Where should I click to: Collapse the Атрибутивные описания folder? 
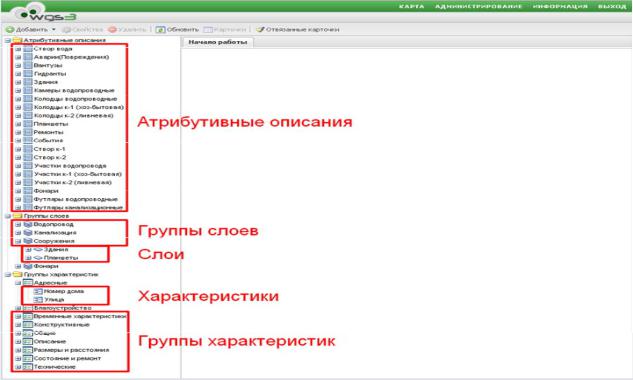tap(8, 40)
